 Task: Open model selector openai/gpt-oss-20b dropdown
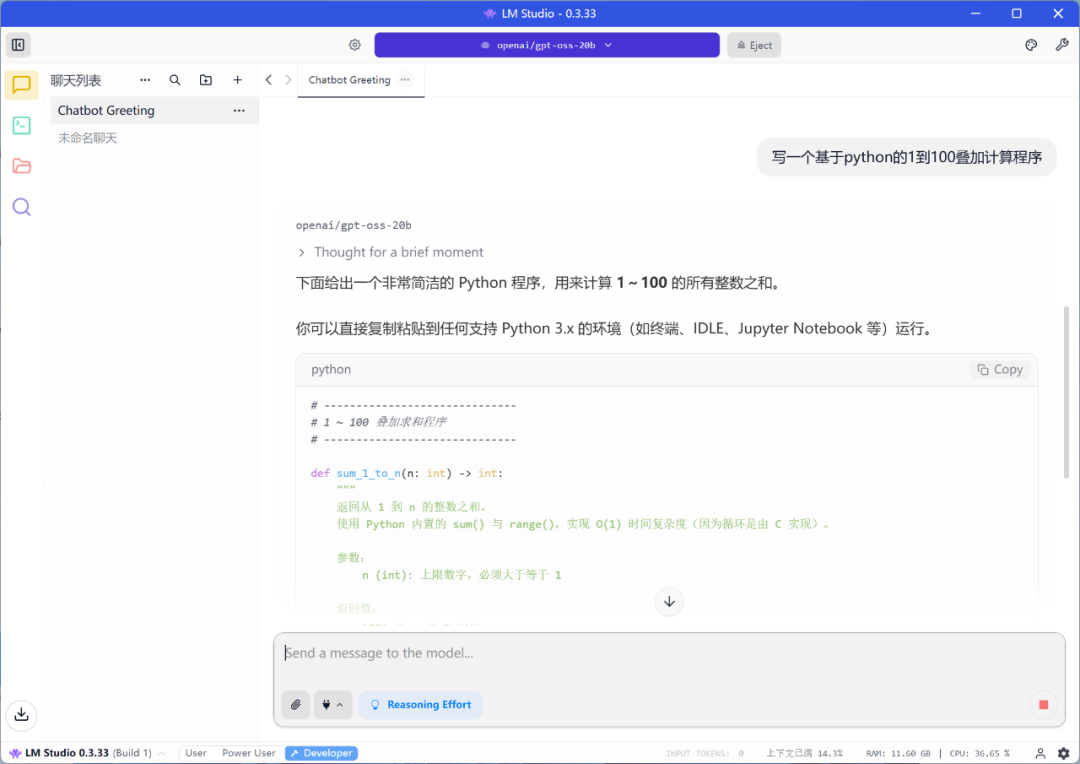tap(547, 45)
